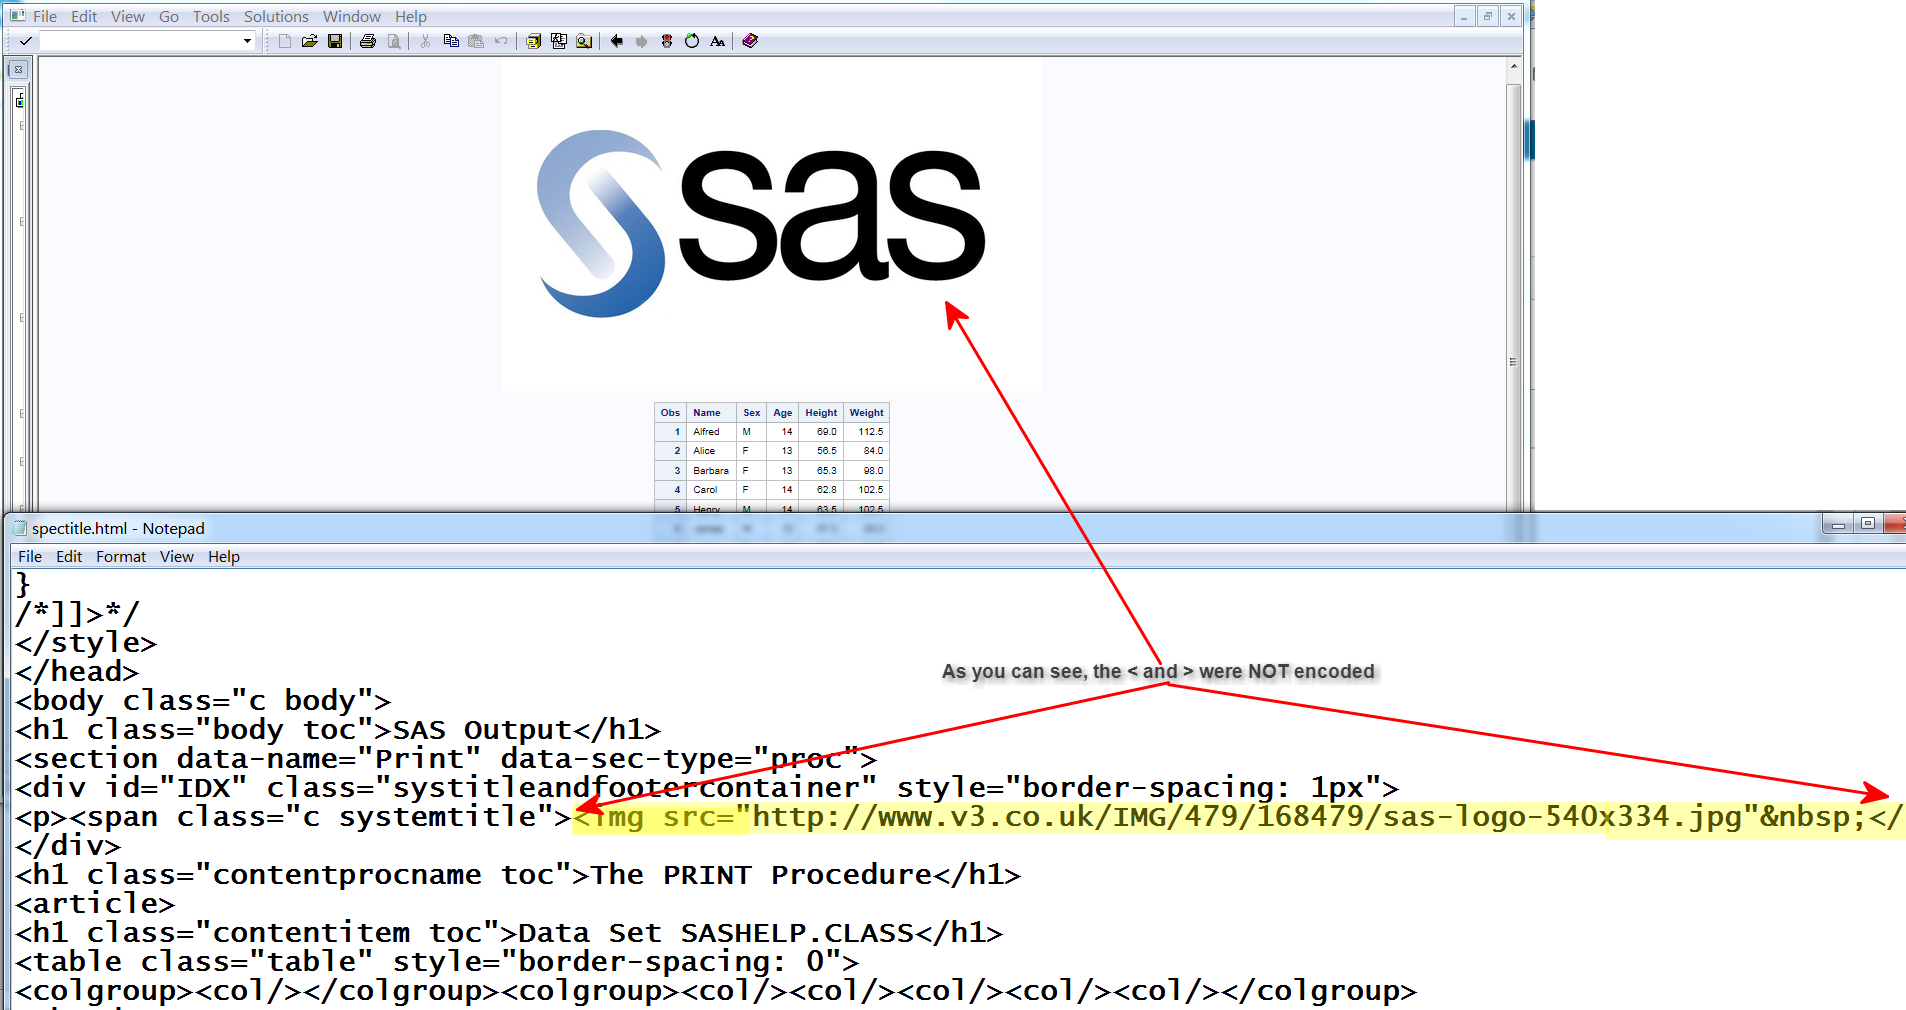Select the Fonts Aa toolbar icon

point(718,41)
